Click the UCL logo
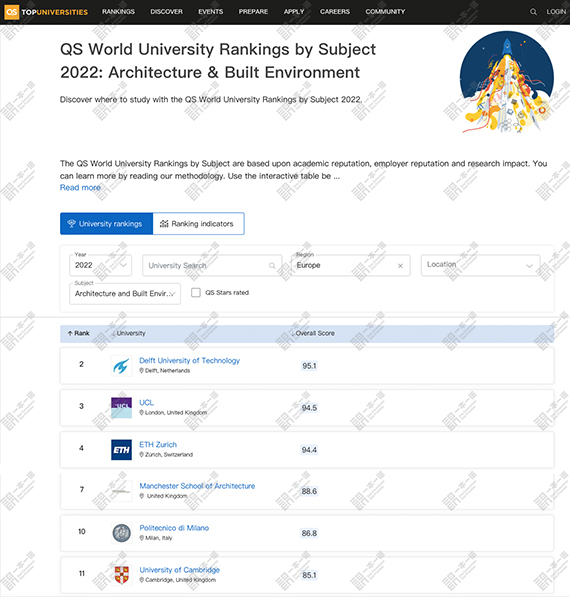This screenshot has width=570, height=597. pyautogui.click(x=121, y=408)
